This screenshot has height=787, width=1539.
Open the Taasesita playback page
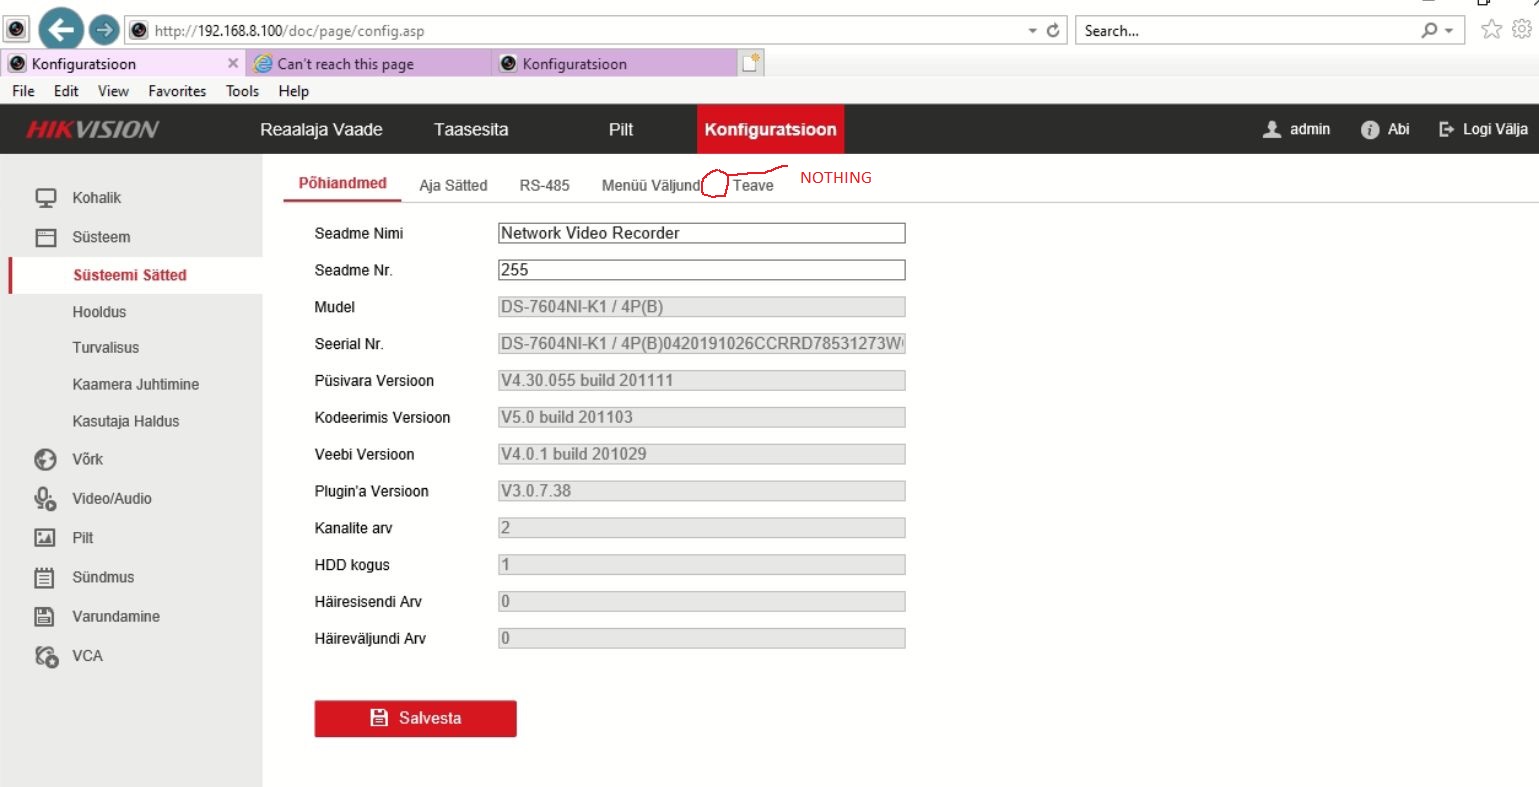pos(471,129)
